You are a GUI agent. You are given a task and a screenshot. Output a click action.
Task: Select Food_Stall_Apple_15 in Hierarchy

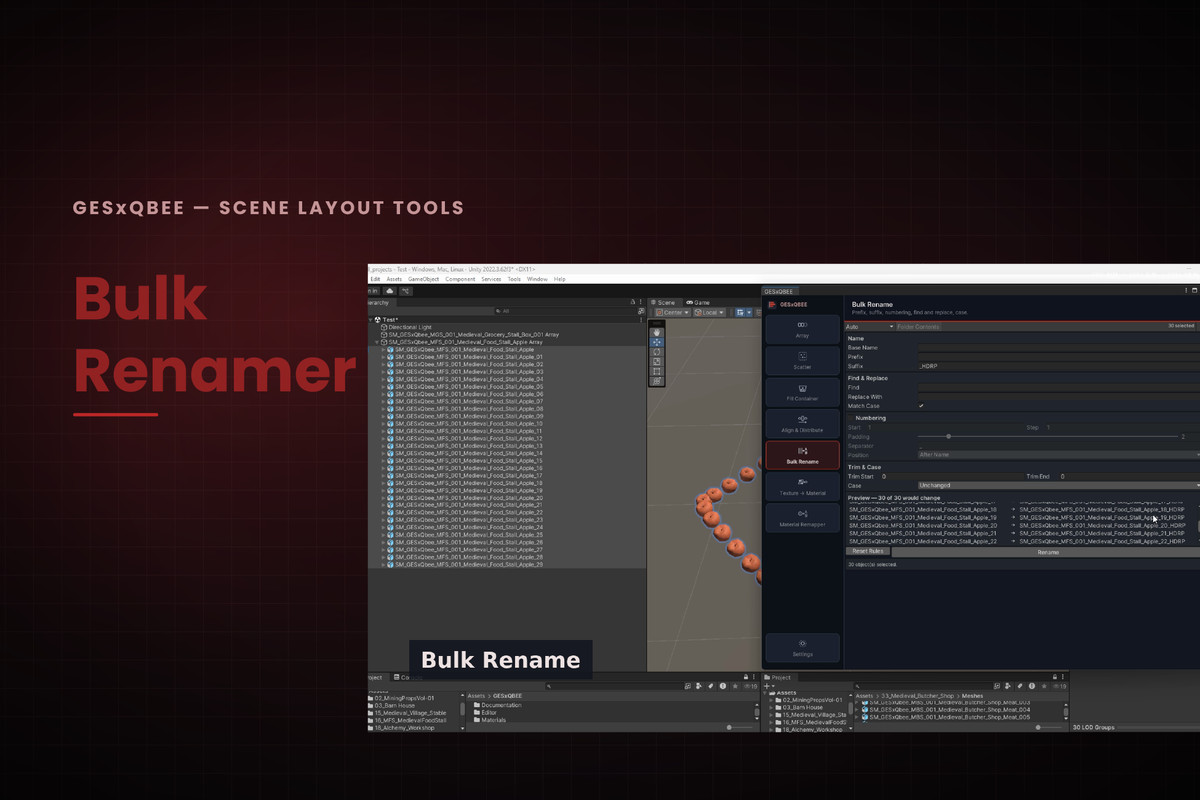tap(468, 461)
